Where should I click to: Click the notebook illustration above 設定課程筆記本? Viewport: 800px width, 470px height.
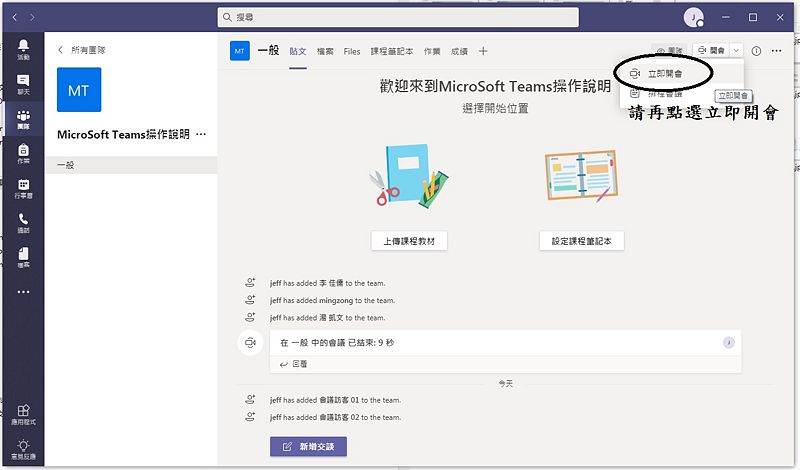pos(581,177)
